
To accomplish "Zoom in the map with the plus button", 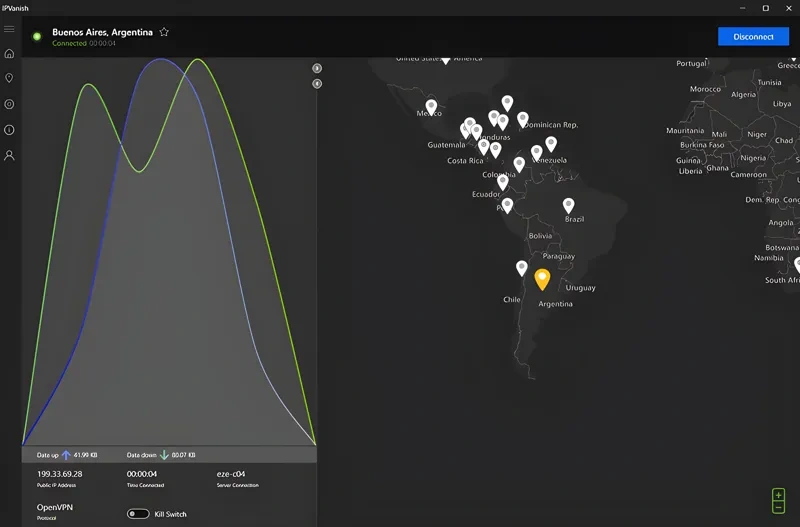I will point(779,495).
